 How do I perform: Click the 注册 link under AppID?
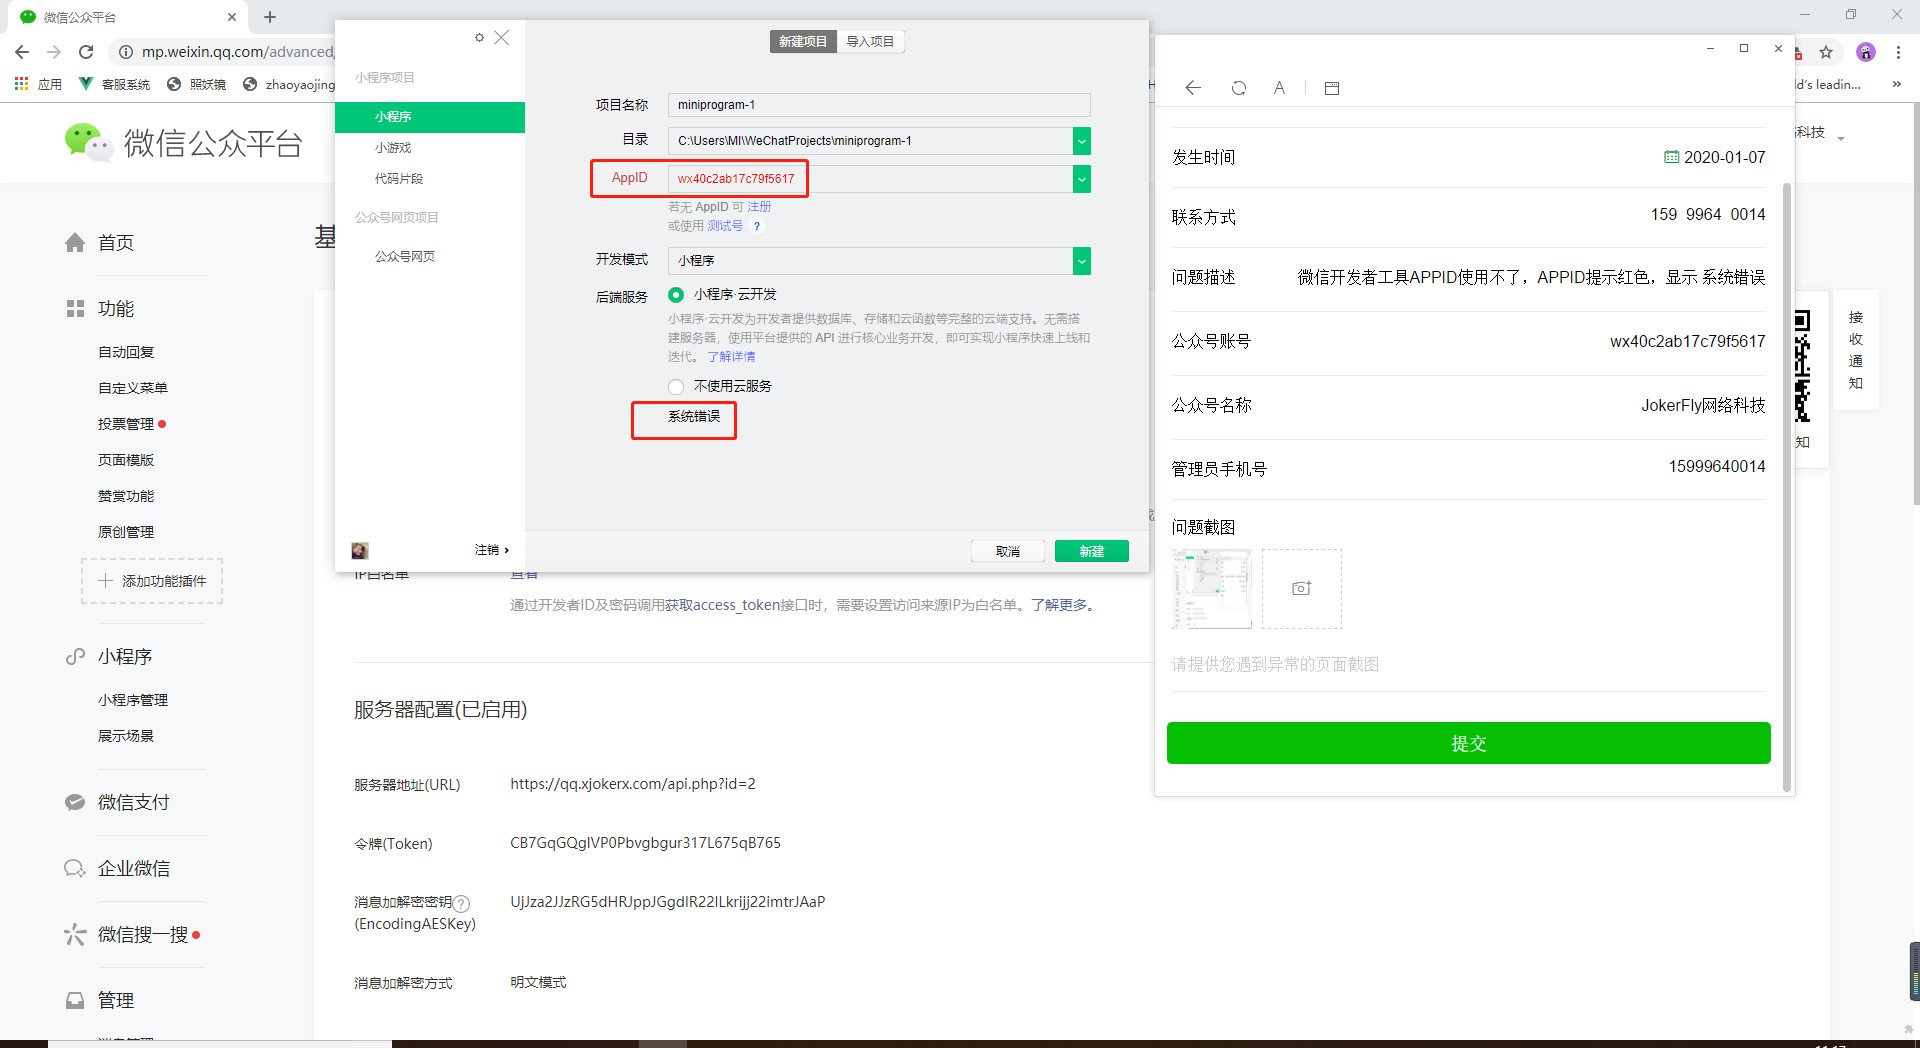coord(759,207)
